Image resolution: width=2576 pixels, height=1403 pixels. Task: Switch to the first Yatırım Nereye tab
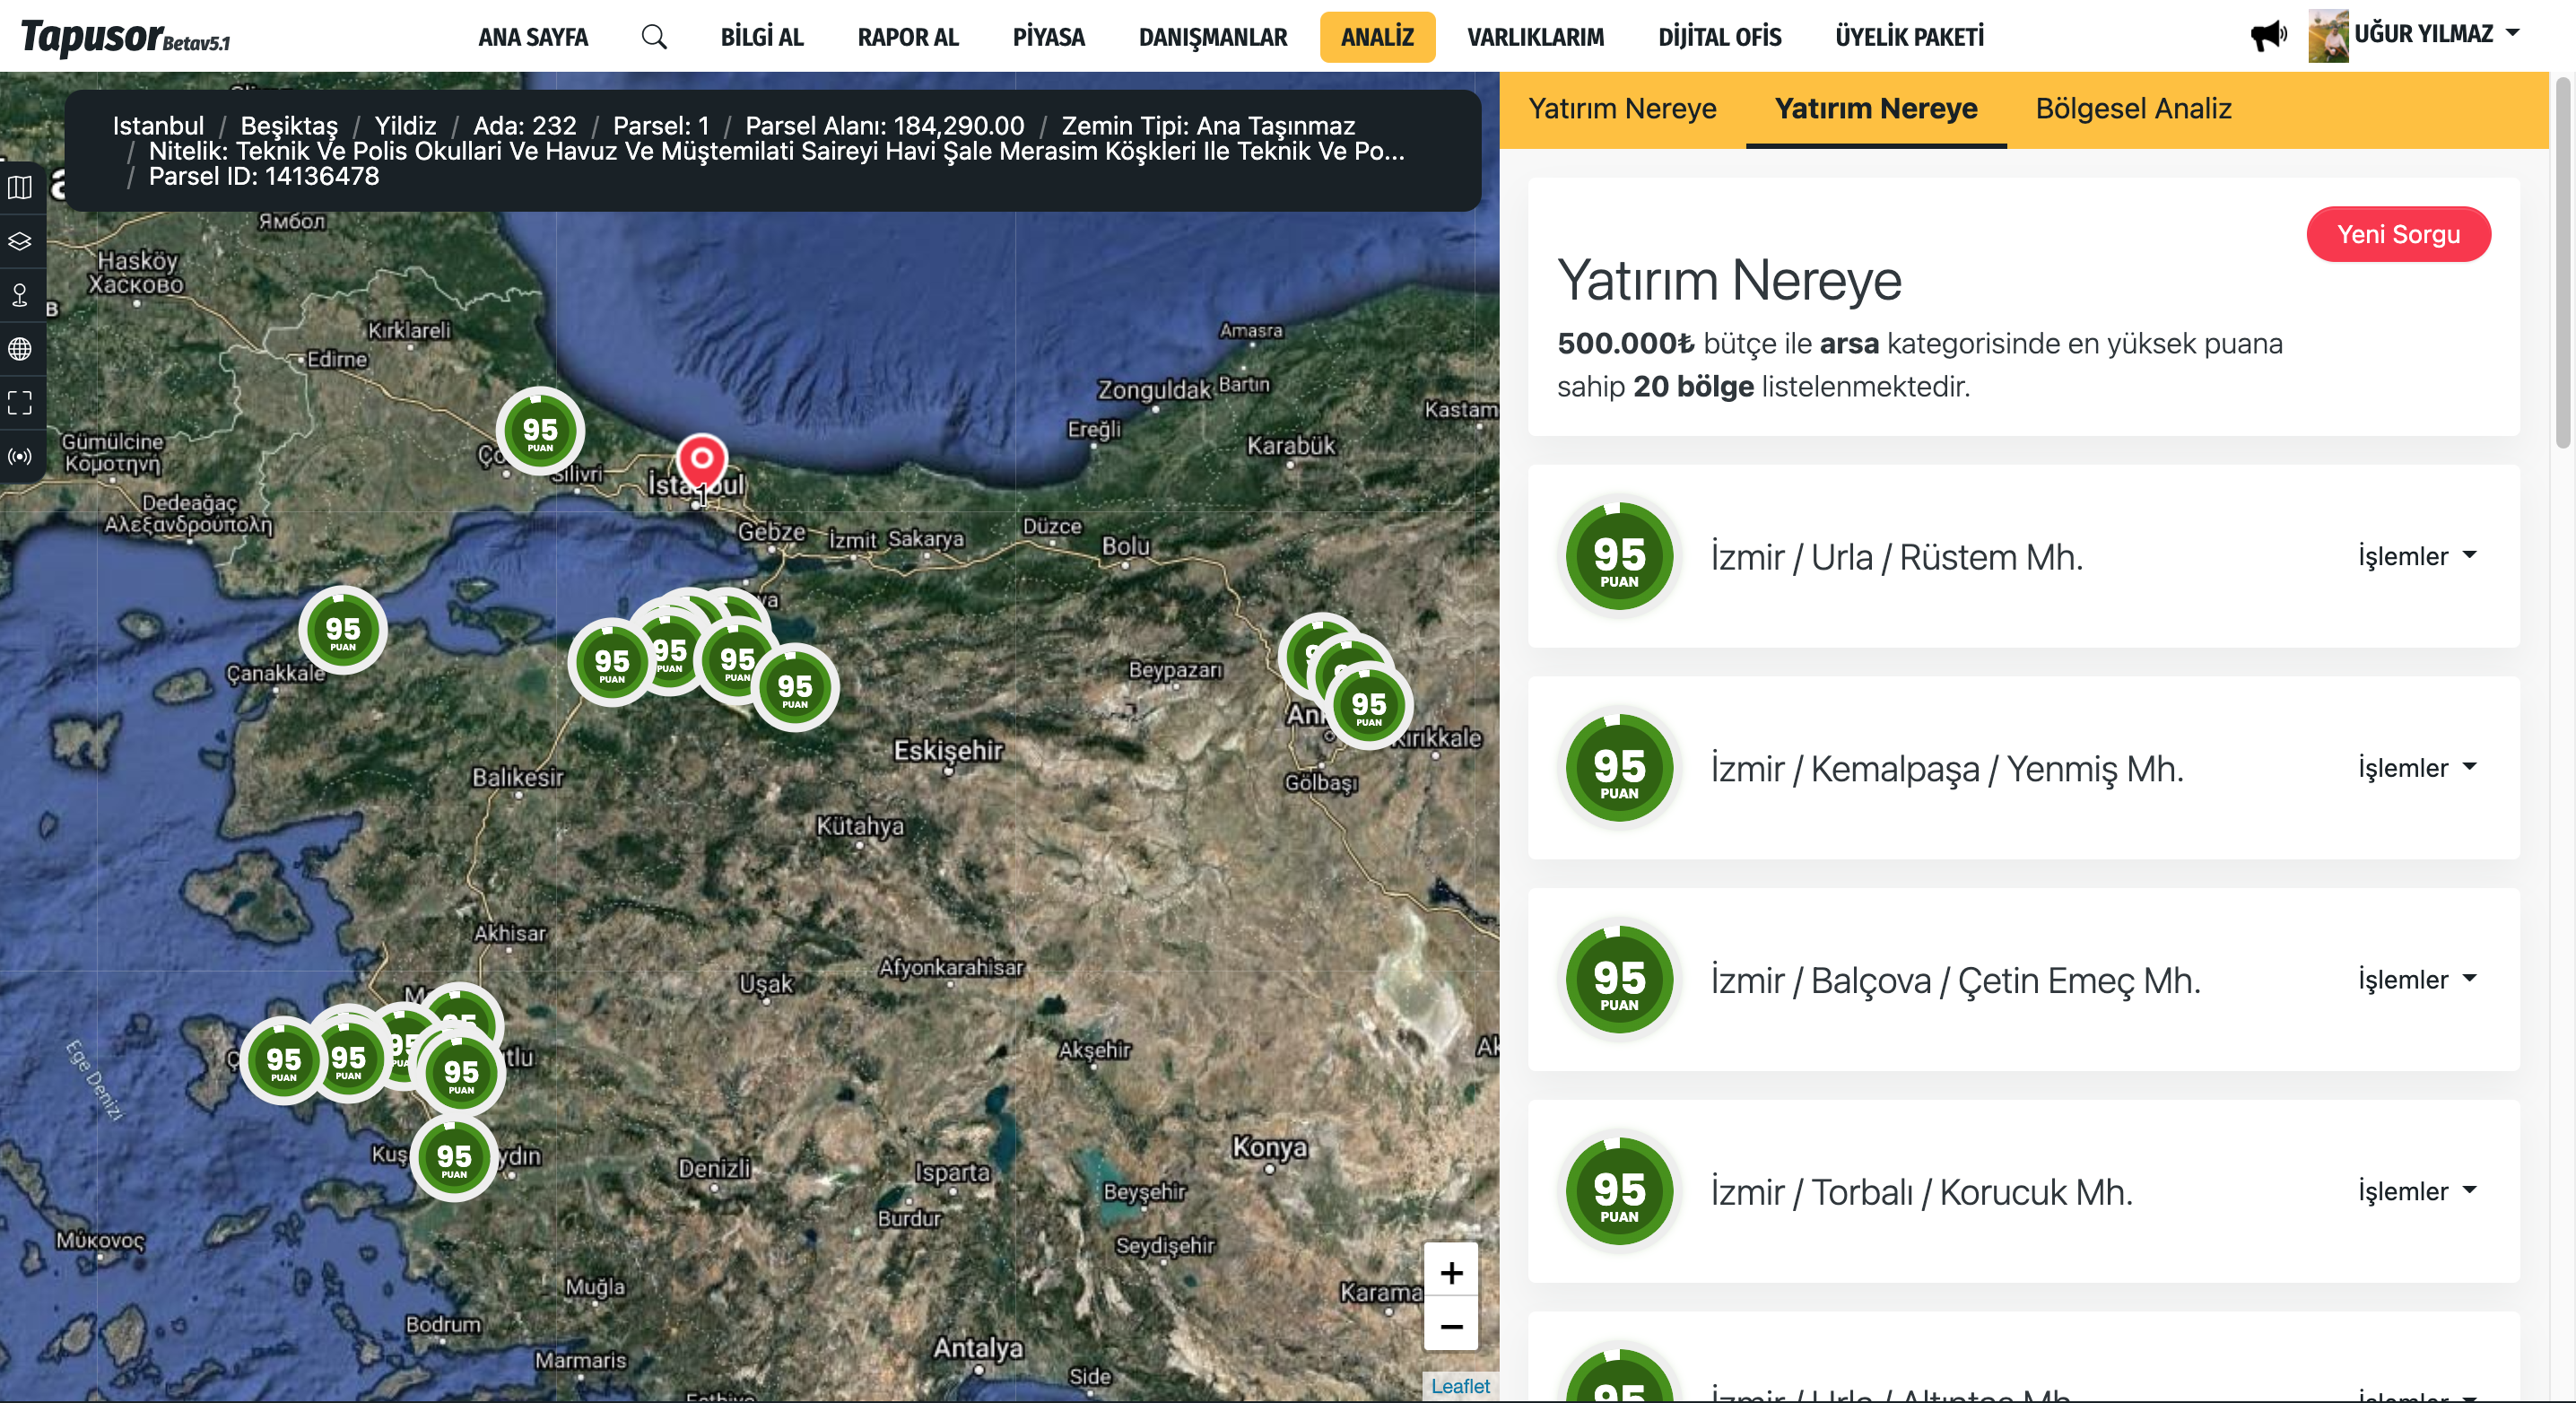pos(1622,108)
